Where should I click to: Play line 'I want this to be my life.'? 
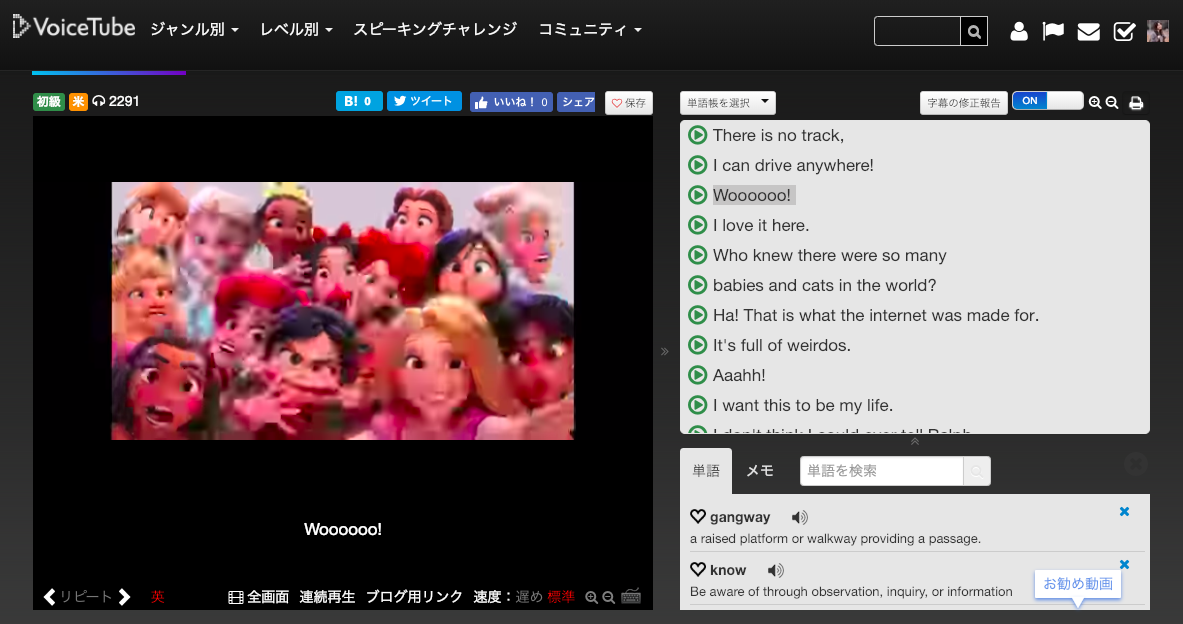click(697, 405)
